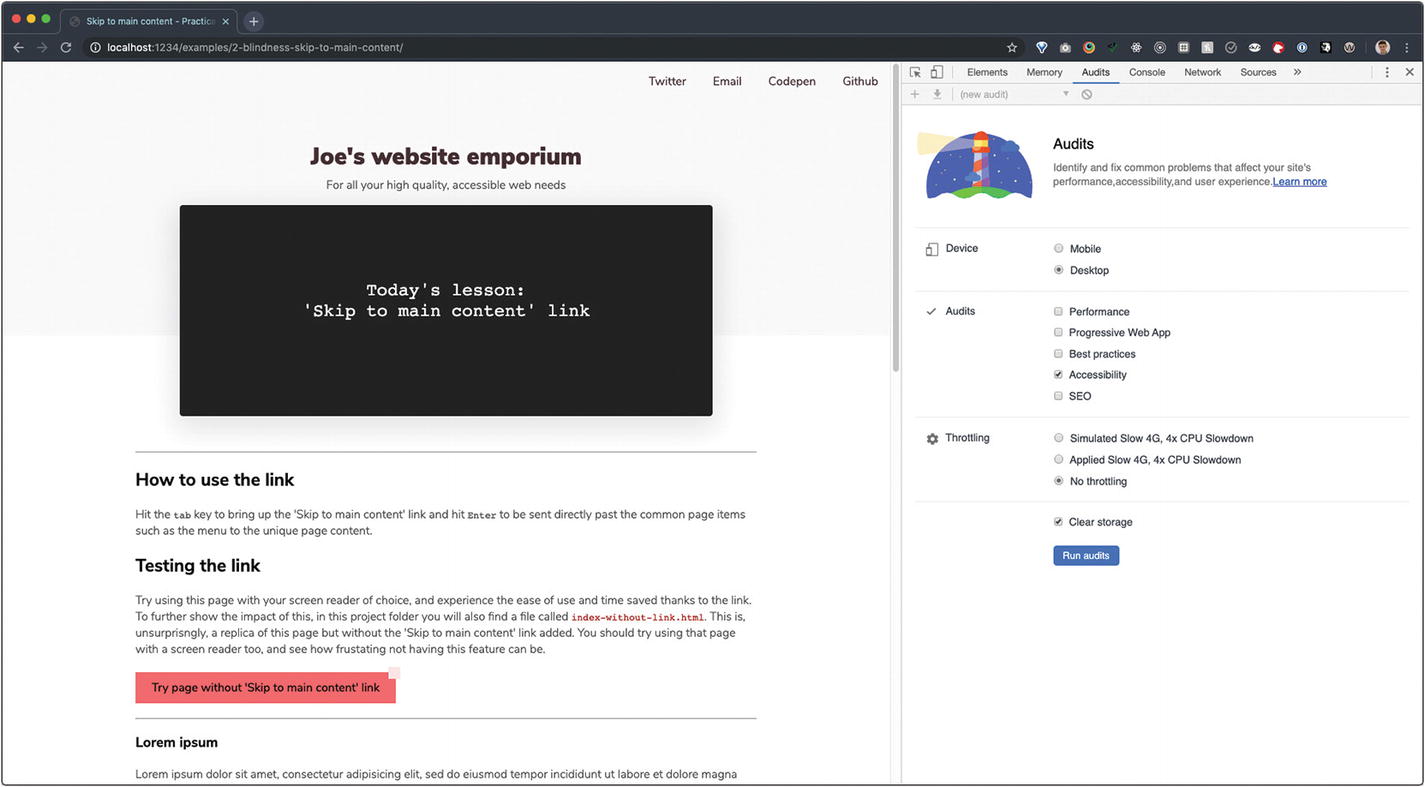Open the colorful ring extension icon
The image size is (1425, 787).
[1089, 47]
